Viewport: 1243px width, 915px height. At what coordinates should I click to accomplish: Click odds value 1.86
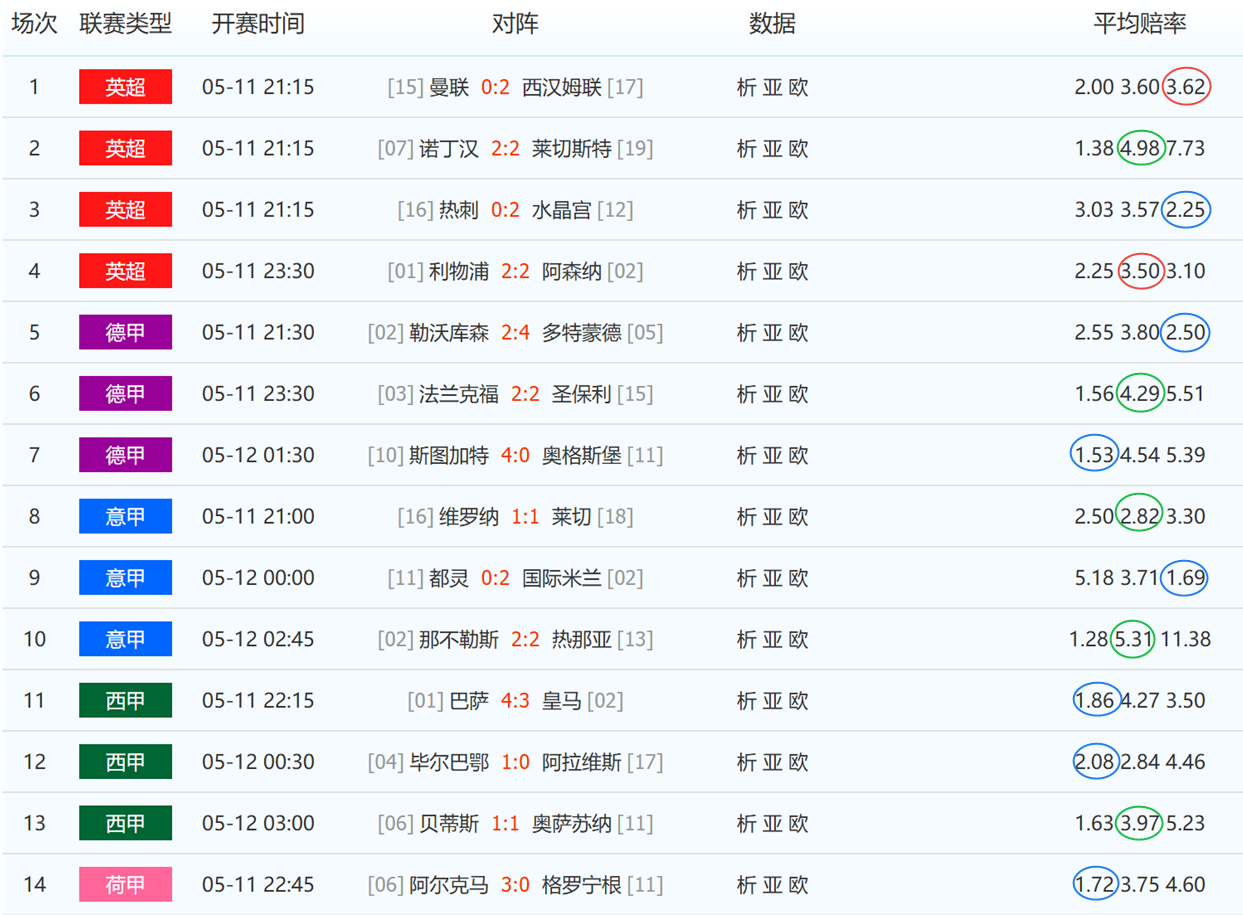pyautogui.click(x=1095, y=701)
